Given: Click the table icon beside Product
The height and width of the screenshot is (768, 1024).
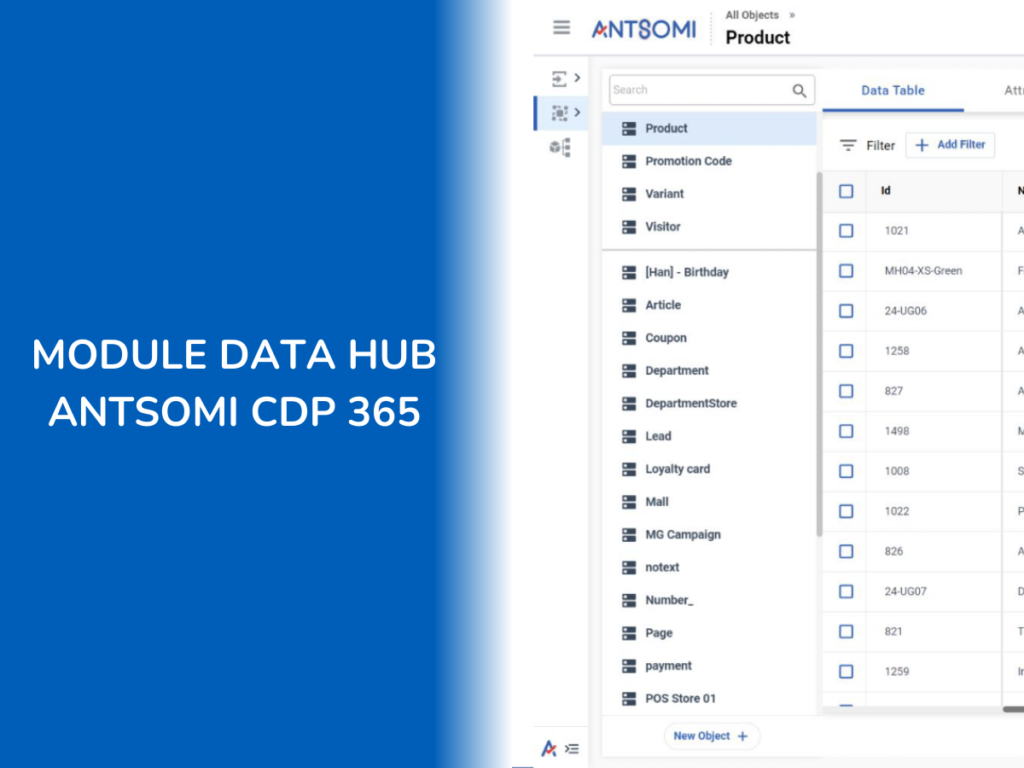Looking at the screenshot, I should tap(629, 129).
